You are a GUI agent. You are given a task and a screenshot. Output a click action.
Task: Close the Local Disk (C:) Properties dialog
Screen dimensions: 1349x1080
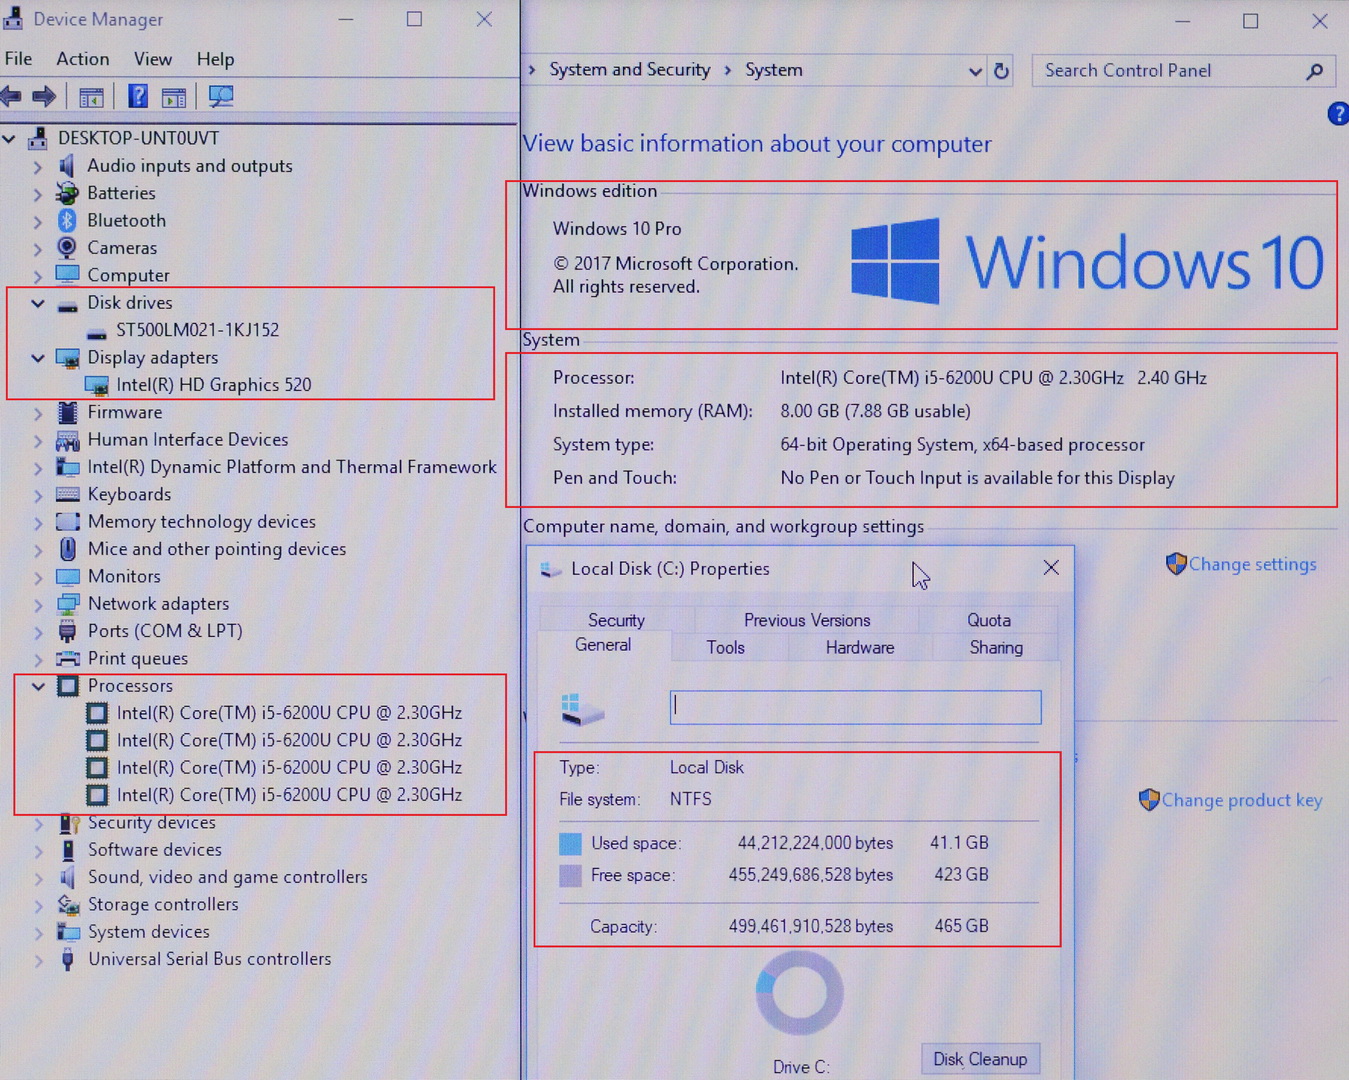click(1051, 568)
